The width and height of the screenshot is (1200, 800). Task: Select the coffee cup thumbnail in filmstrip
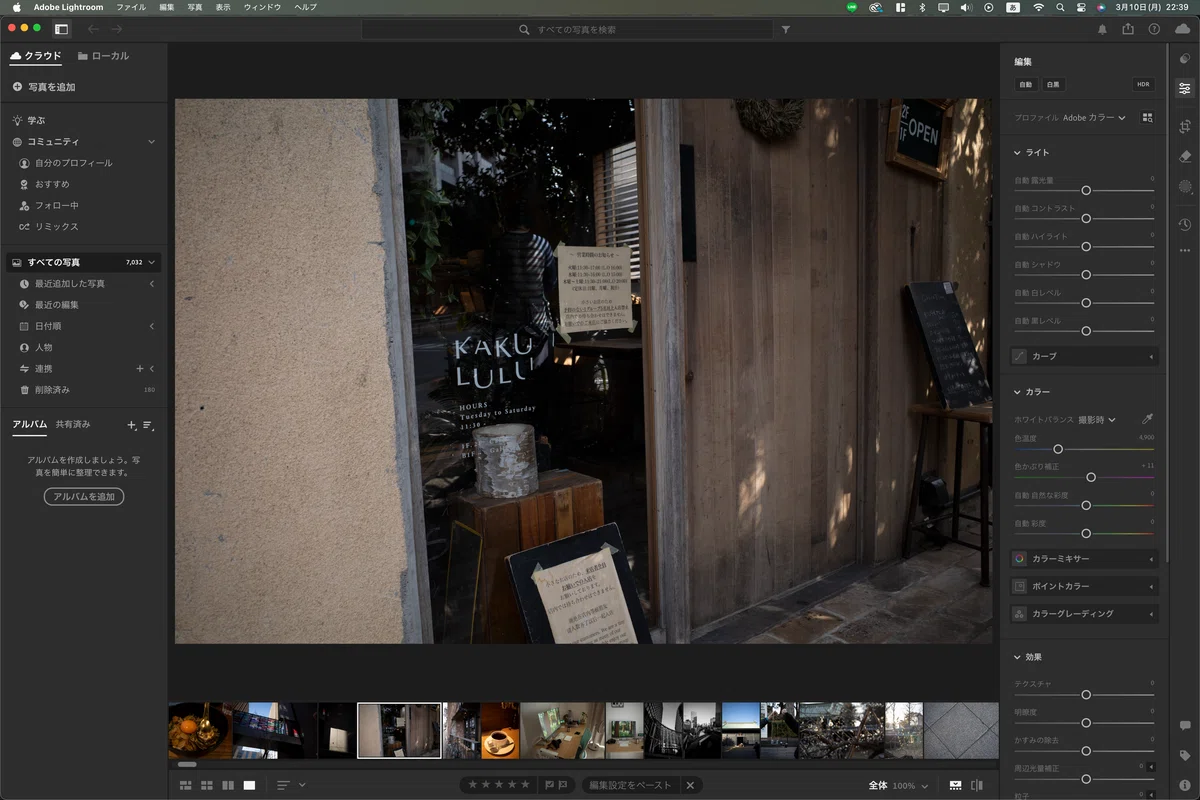(x=500, y=731)
